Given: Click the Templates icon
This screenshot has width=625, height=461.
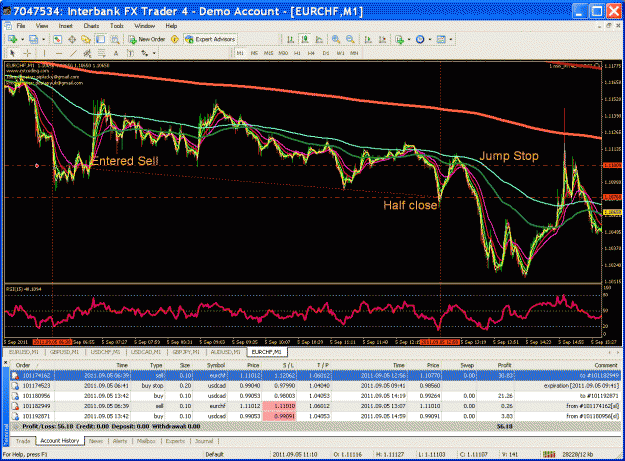Looking at the screenshot, I should click(441, 39).
